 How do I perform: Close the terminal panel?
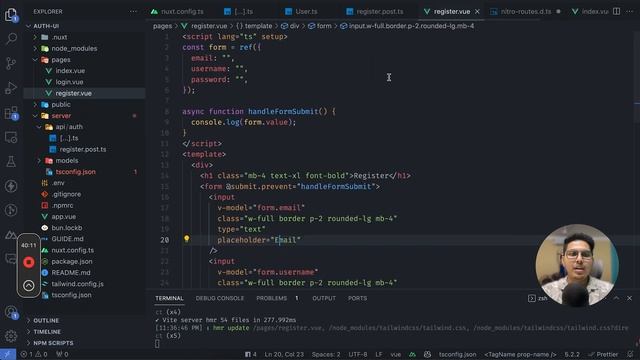pos(629,298)
